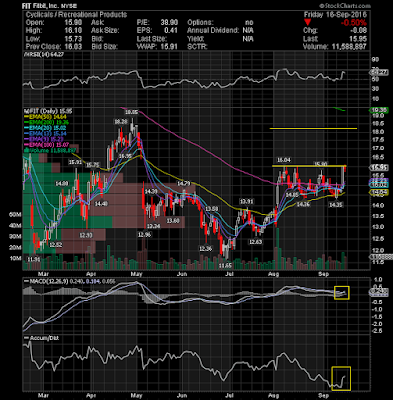
Task: Click the Friday 16-Sep-2016 date
Action: (x=335, y=15)
